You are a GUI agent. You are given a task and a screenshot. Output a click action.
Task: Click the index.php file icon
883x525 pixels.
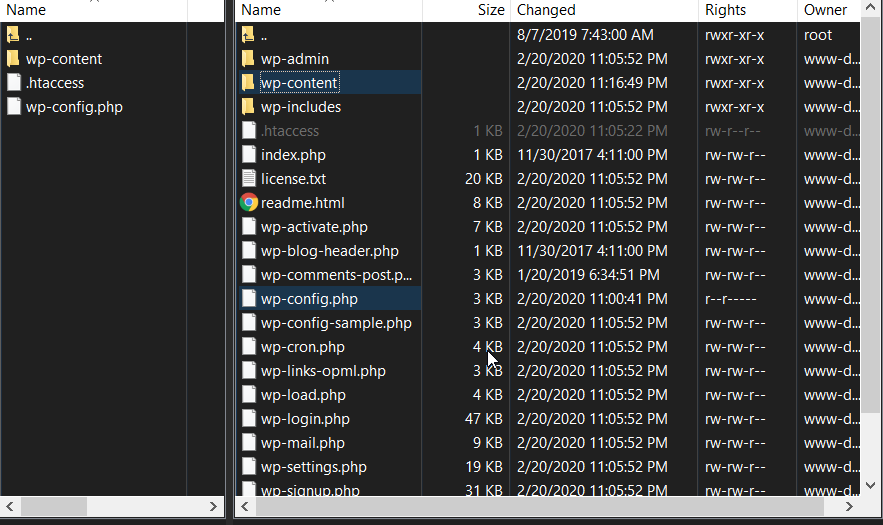(x=248, y=155)
